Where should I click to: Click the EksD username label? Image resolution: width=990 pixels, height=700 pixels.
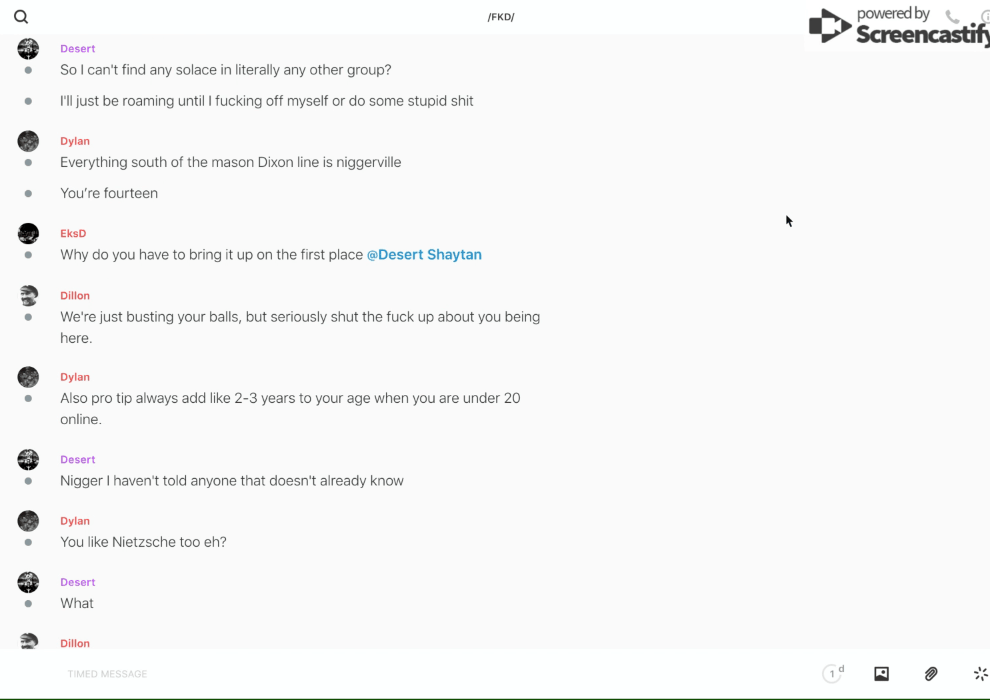tap(73, 234)
